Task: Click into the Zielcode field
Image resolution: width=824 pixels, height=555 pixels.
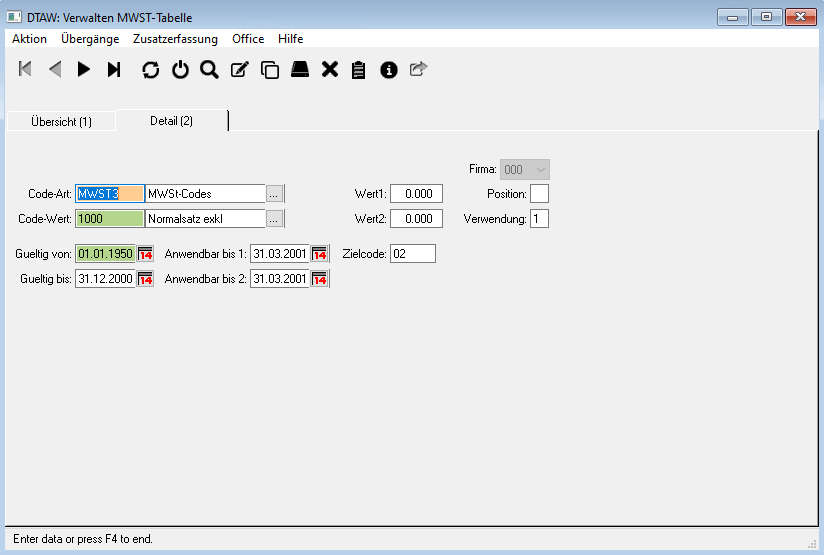Action: pyautogui.click(x=413, y=254)
